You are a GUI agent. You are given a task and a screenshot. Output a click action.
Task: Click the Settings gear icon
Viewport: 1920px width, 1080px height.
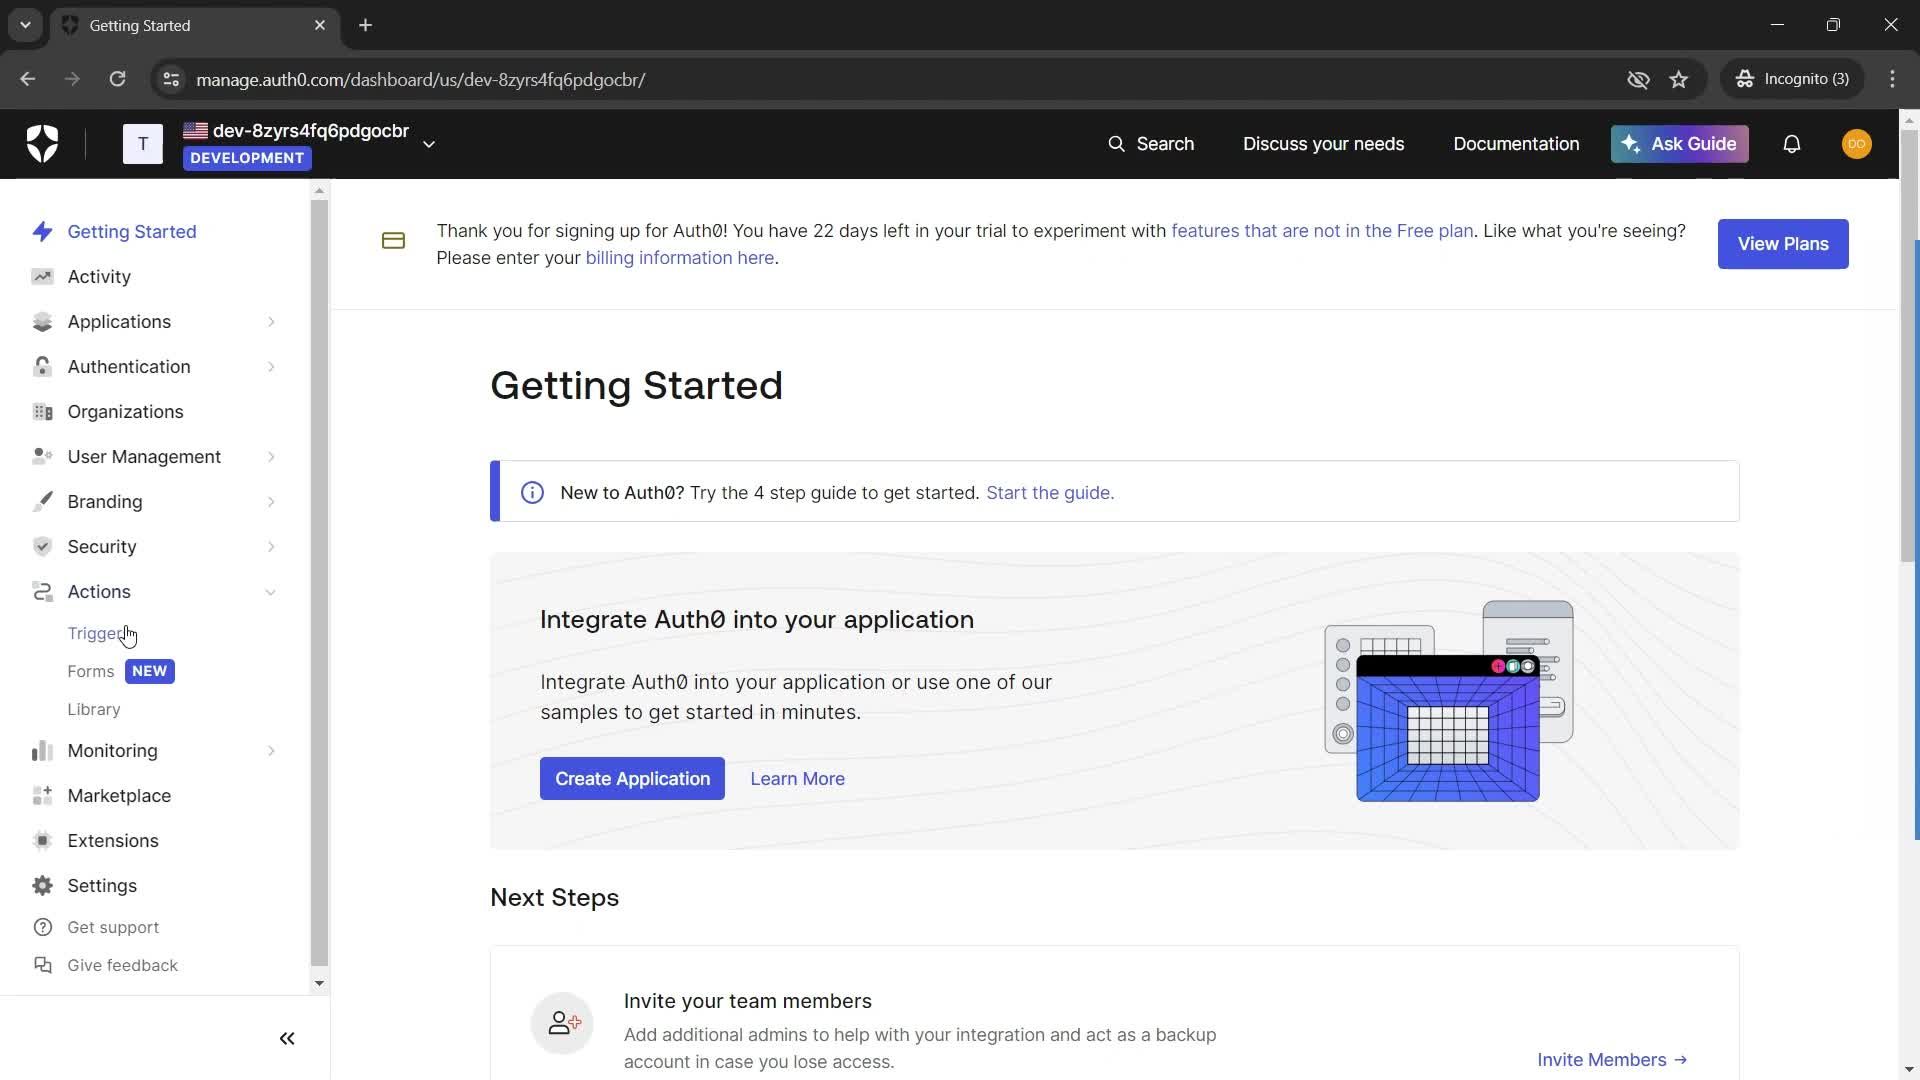(42, 886)
